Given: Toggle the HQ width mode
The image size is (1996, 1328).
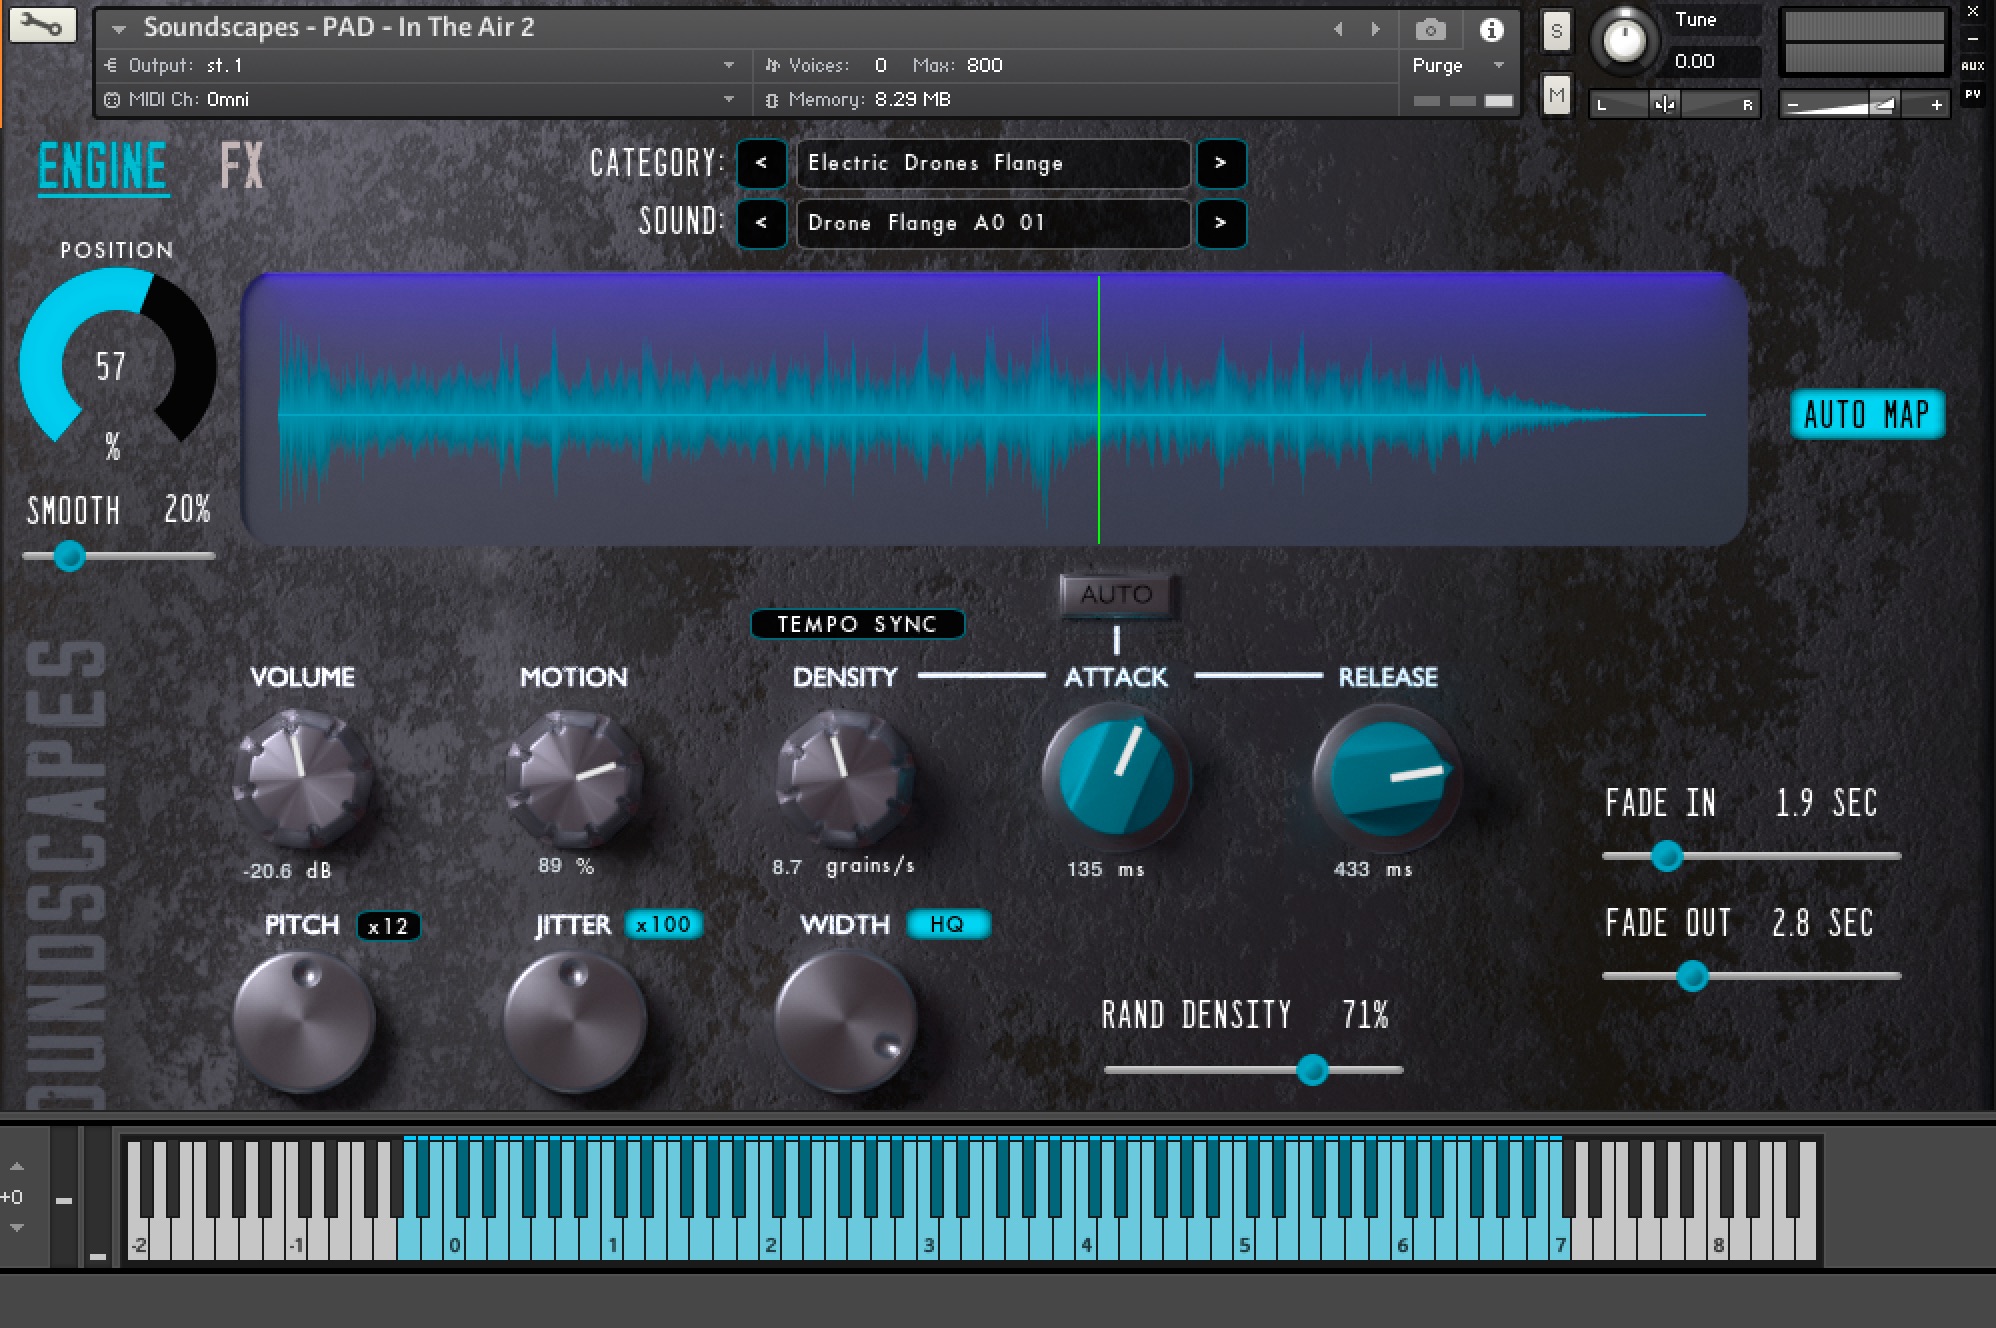Looking at the screenshot, I should tap(947, 924).
